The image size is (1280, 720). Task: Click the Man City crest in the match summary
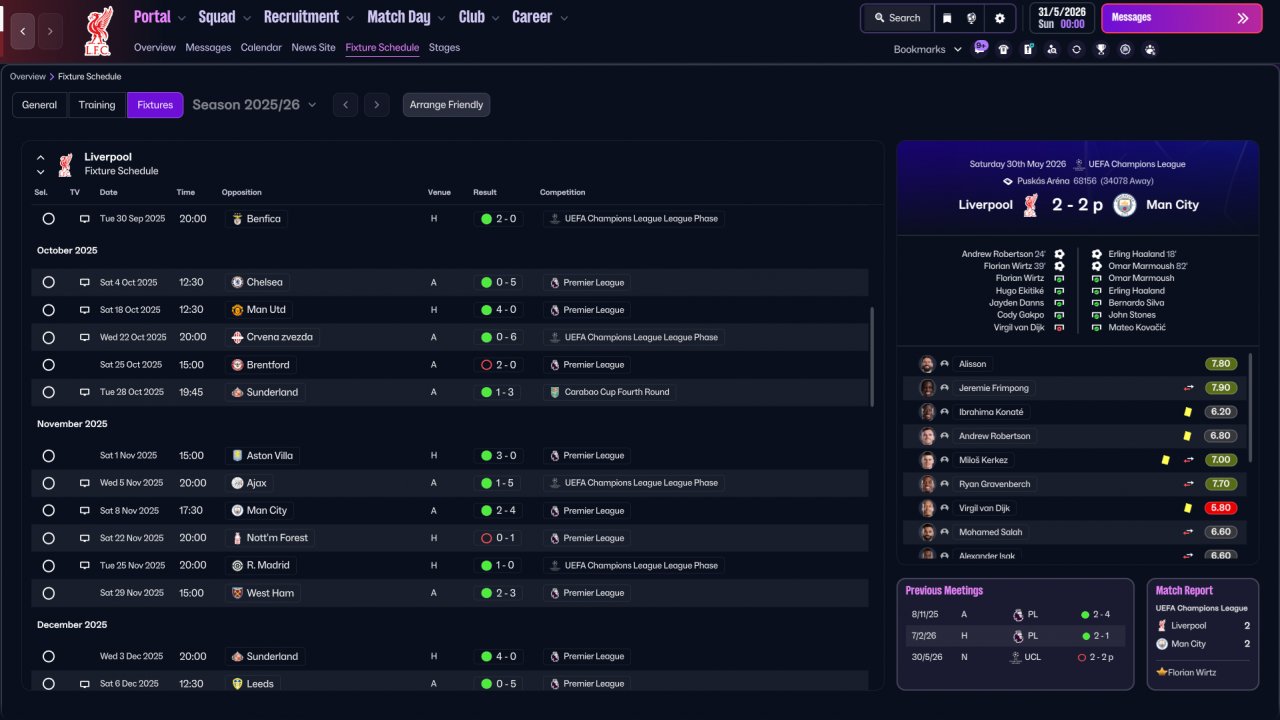pyautogui.click(x=1123, y=205)
